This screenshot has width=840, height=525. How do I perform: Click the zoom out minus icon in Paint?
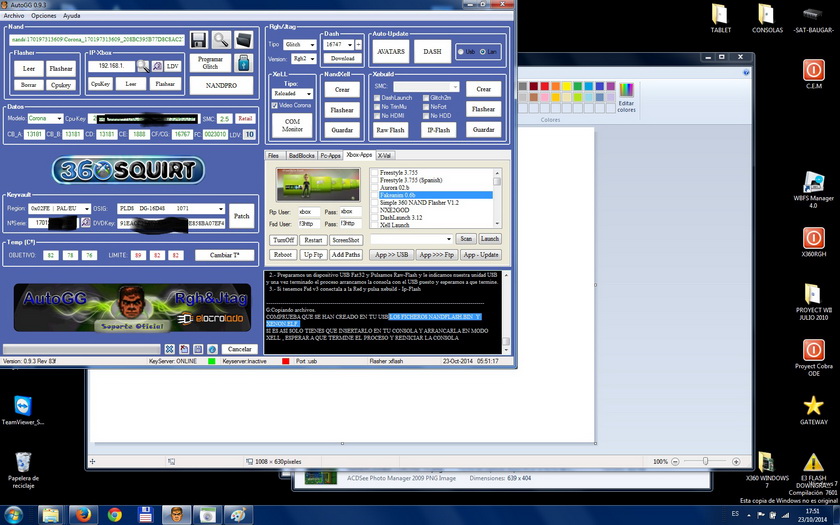coord(675,461)
